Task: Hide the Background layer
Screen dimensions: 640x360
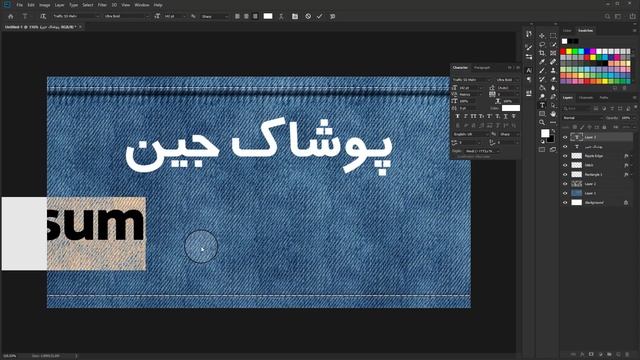Action: coord(565,202)
